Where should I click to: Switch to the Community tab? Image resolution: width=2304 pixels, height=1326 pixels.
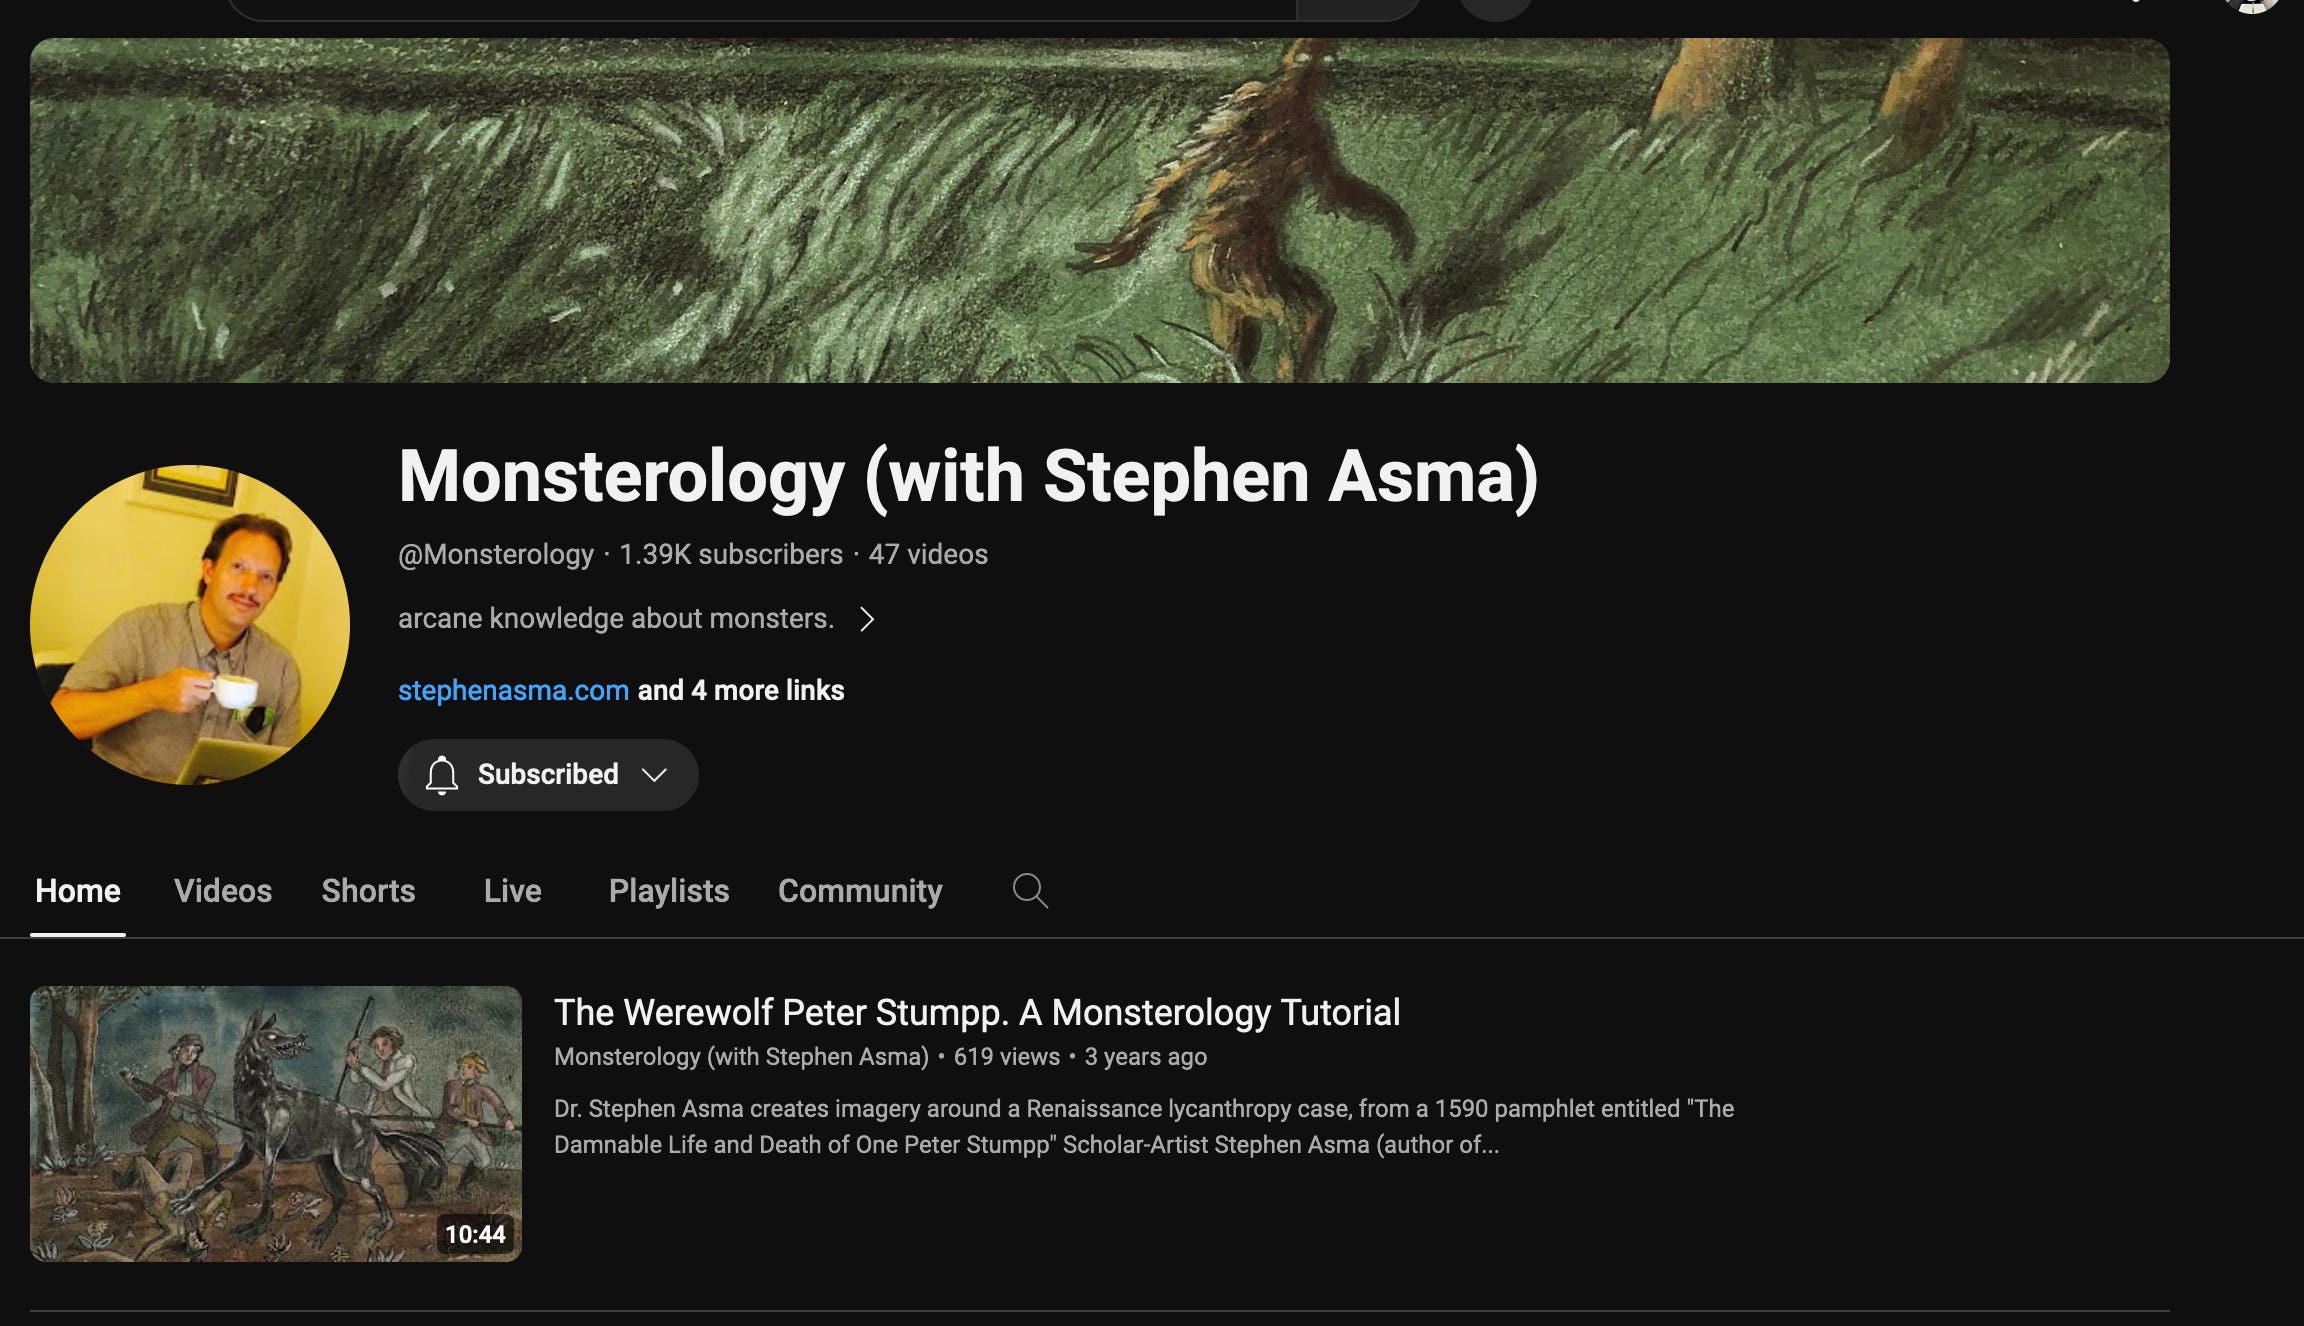point(860,891)
